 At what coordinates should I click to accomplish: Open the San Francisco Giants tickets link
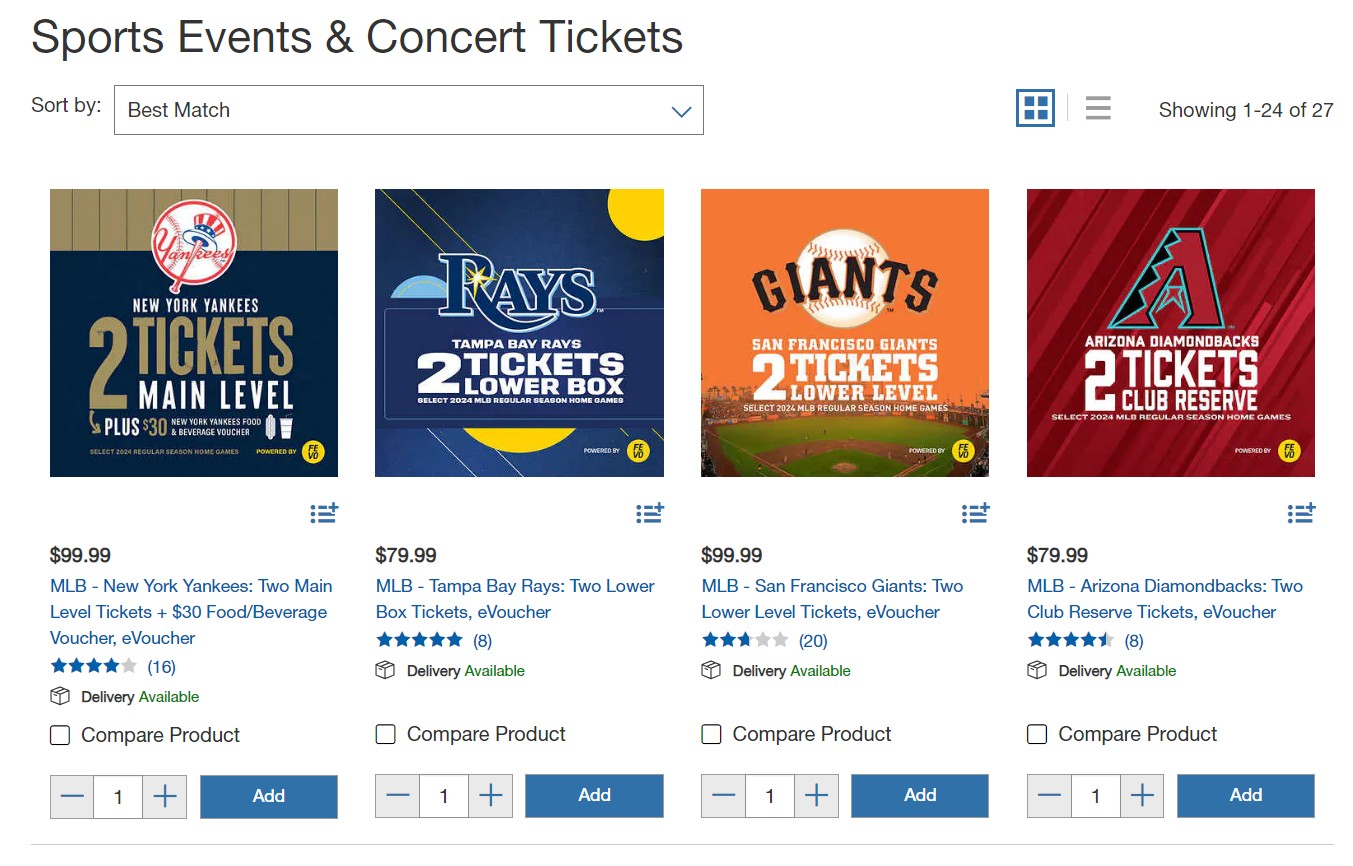click(832, 598)
